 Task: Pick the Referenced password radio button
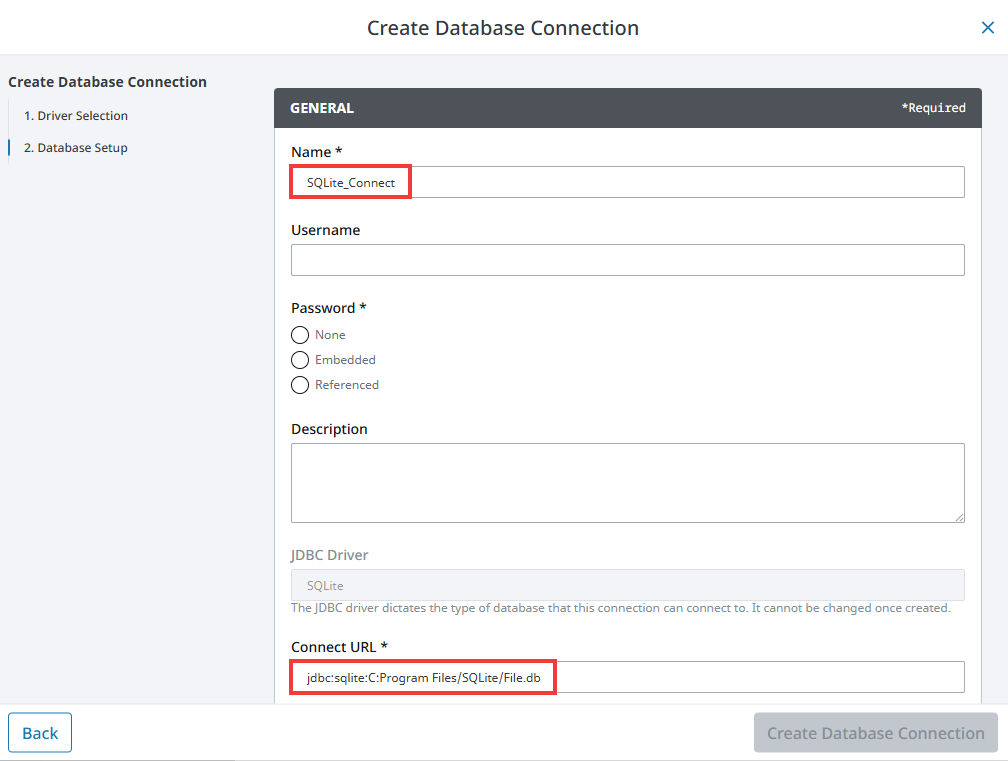pos(300,385)
